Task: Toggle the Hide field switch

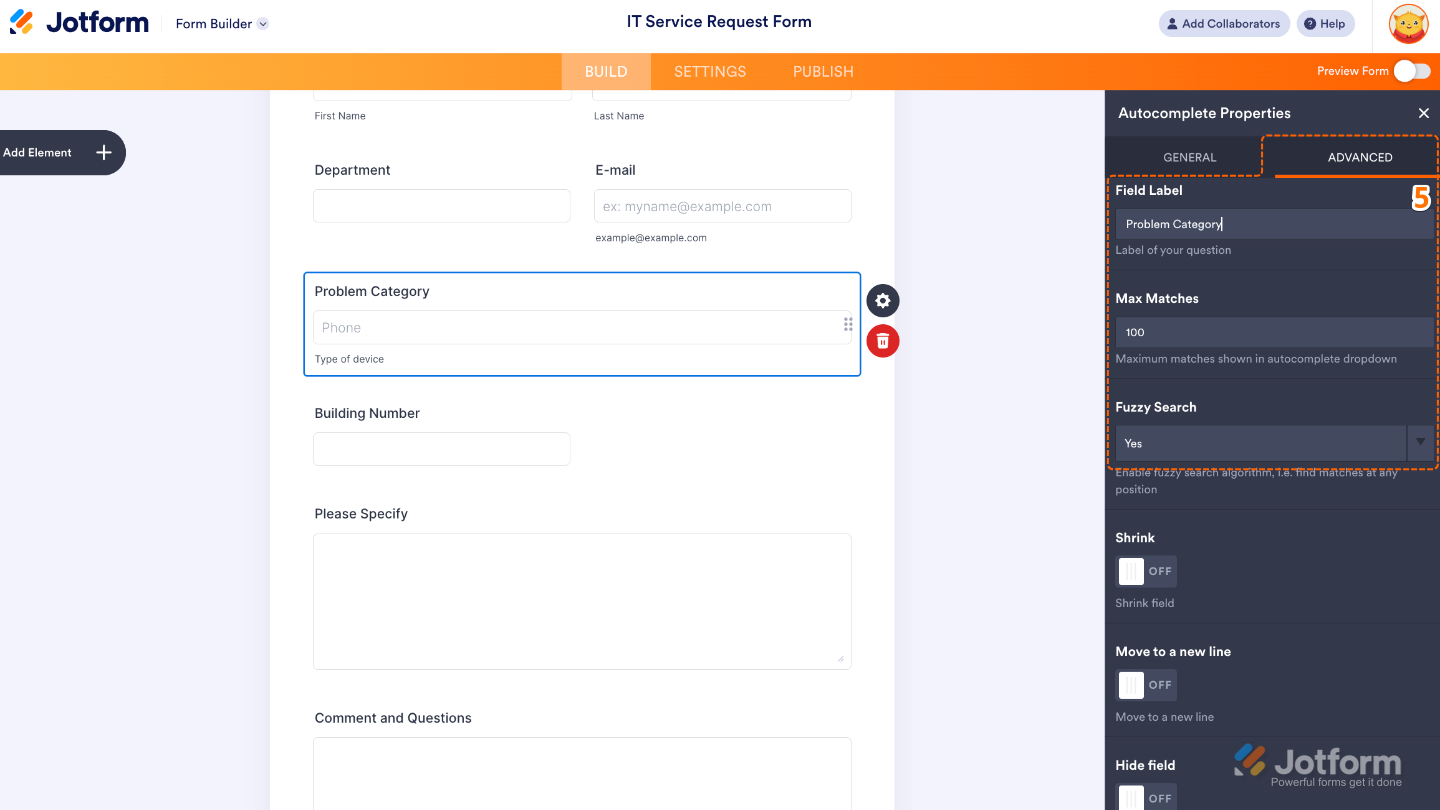Action: [1146, 797]
